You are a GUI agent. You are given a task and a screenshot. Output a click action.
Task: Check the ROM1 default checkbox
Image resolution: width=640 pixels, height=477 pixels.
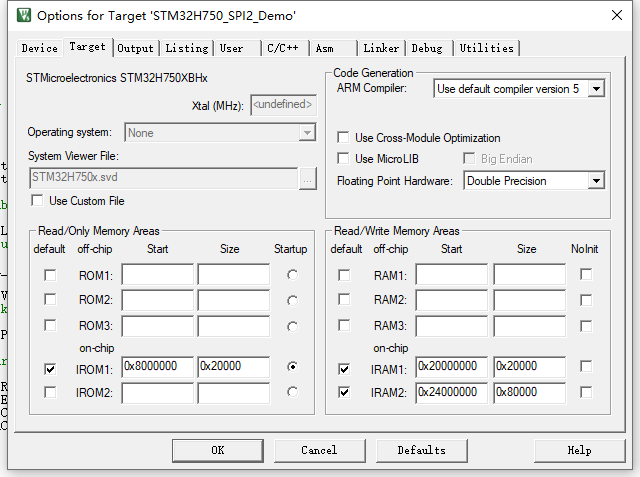(x=50, y=275)
